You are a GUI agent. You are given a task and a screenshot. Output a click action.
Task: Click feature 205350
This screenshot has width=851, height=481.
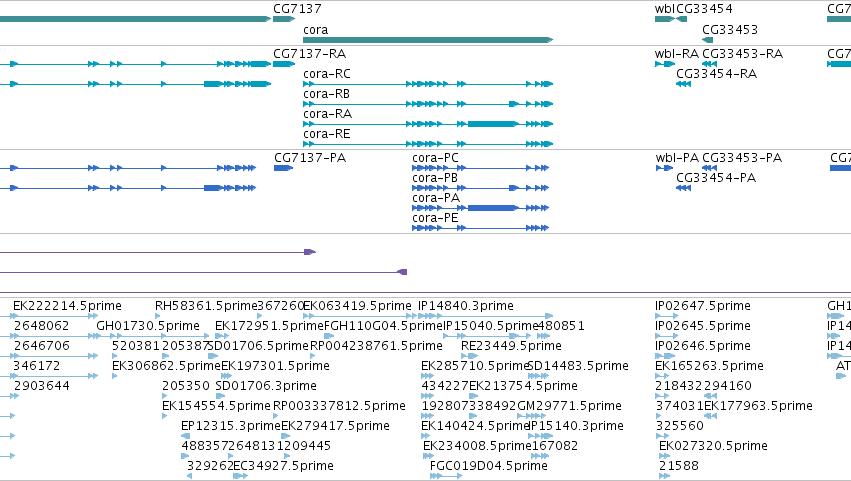[x=186, y=387]
